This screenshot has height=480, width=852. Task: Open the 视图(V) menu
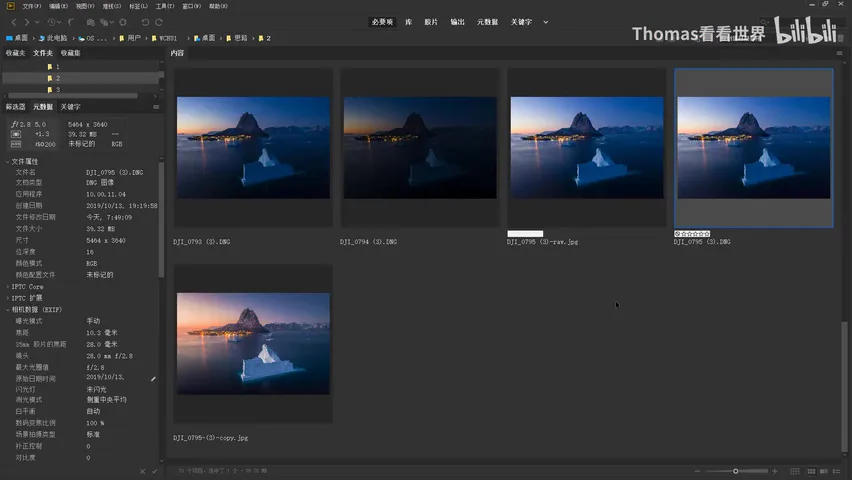coord(85,6)
